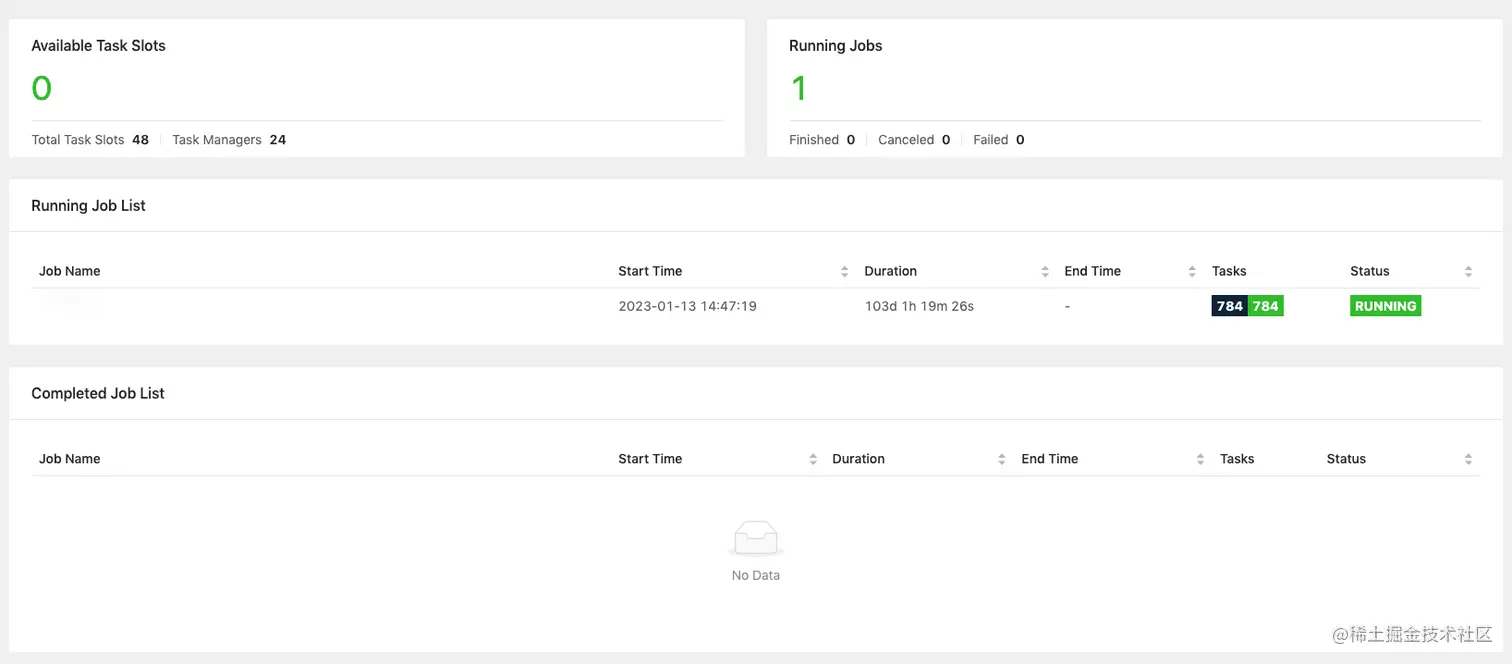Screen dimensions: 1512x664
Task: Click the dark 784 running tasks badge
Action: (x=1229, y=306)
